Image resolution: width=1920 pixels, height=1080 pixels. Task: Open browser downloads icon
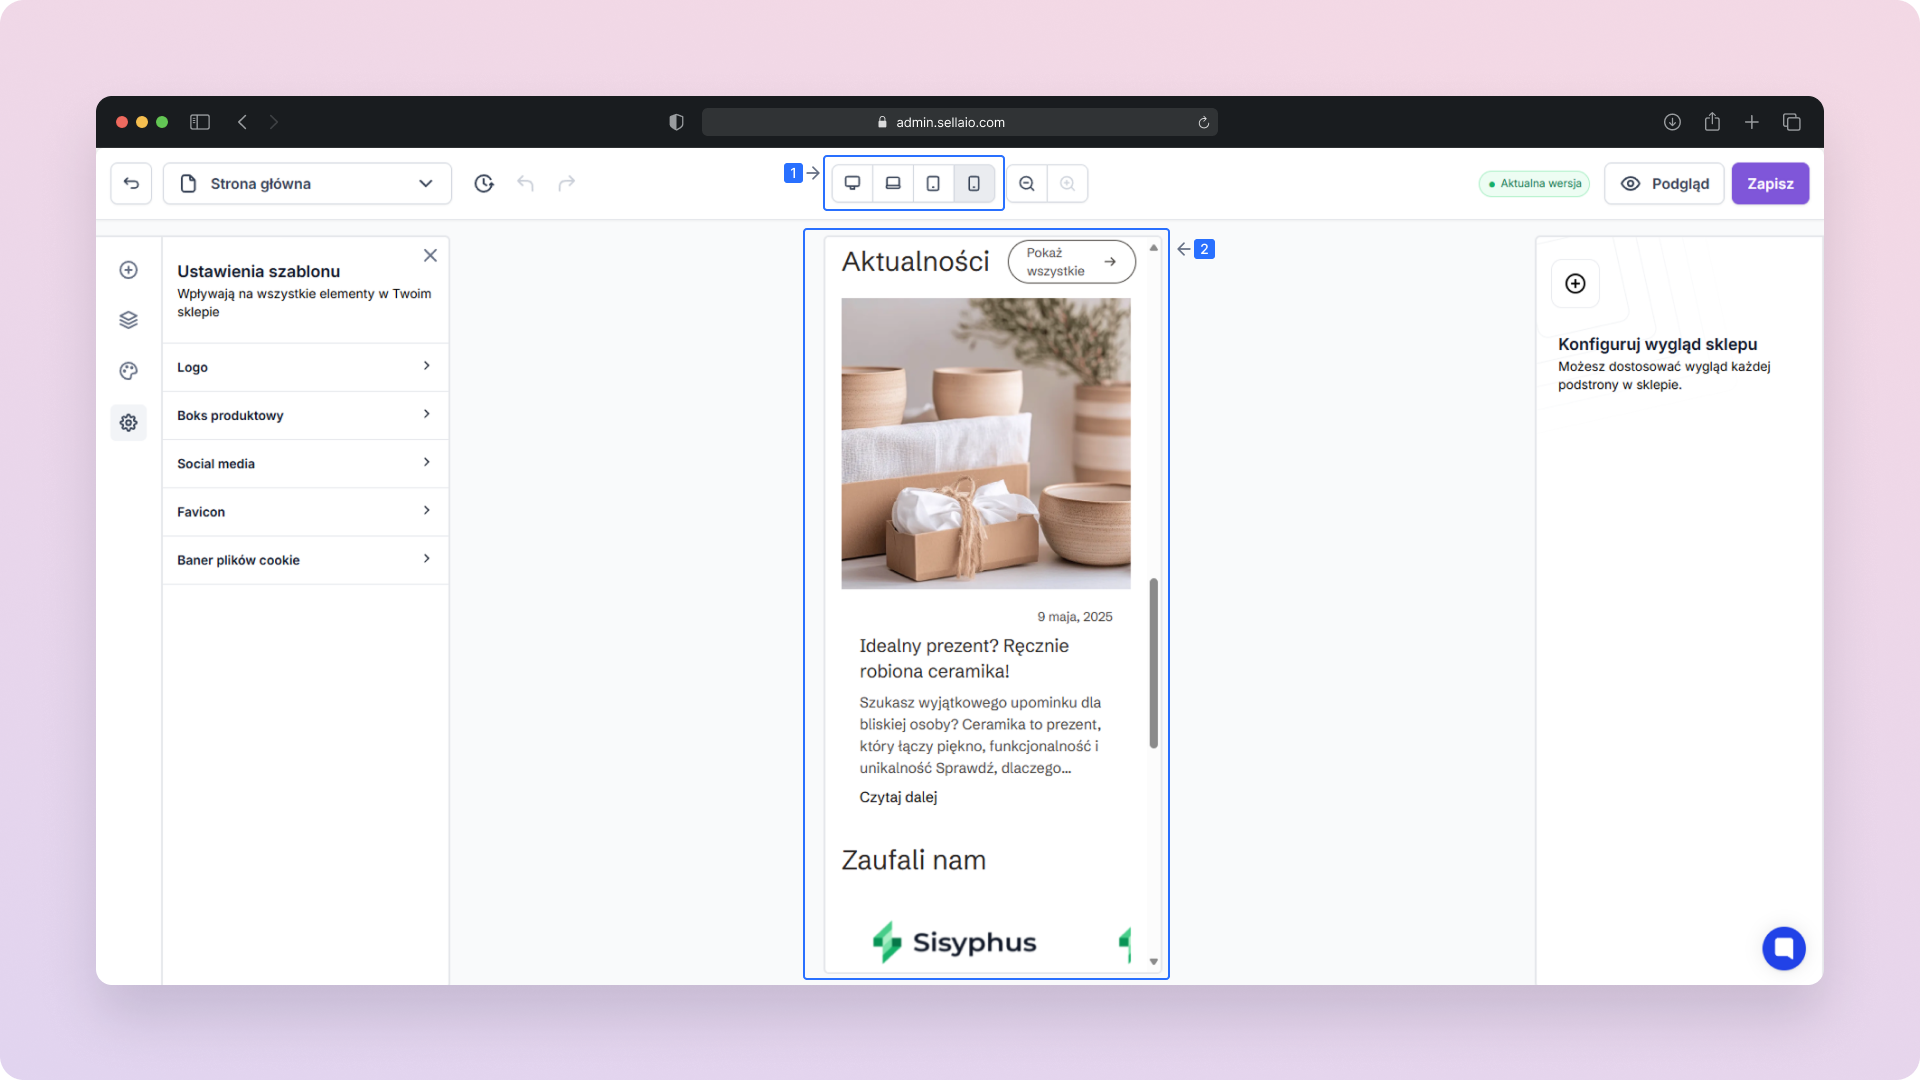click(x=1672, y=122)
